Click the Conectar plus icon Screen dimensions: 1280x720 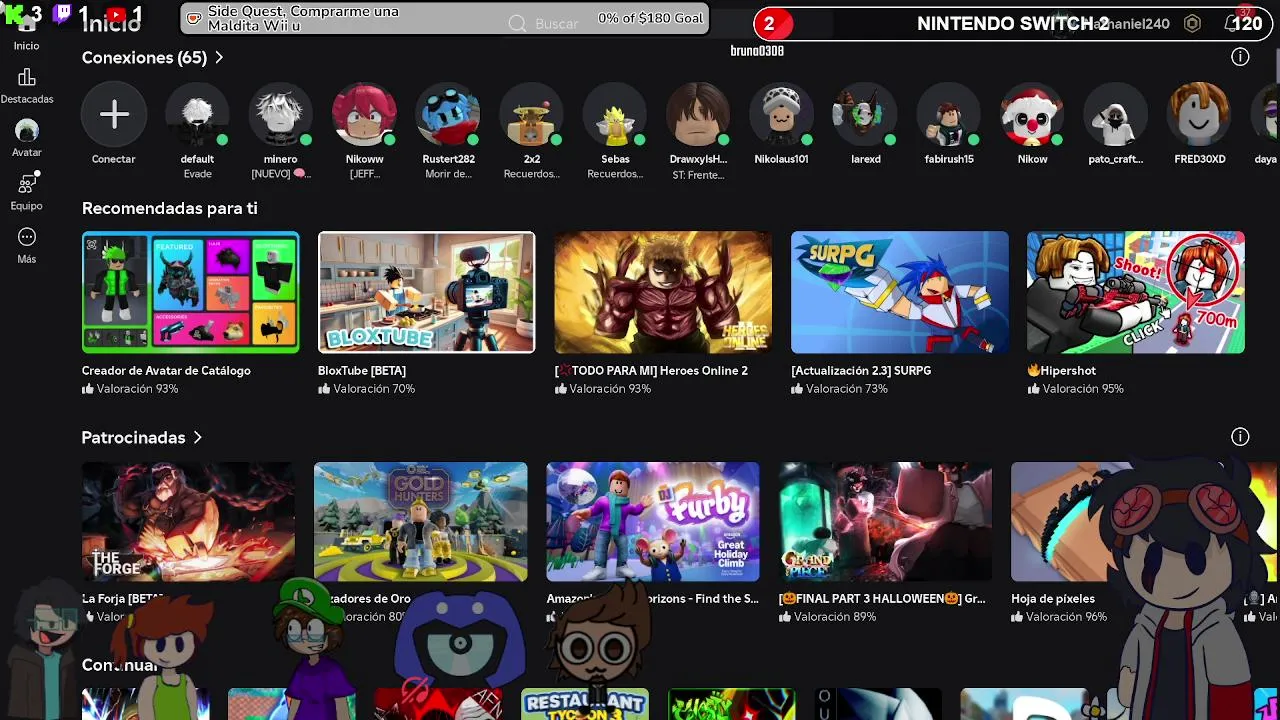coord(114,115)
